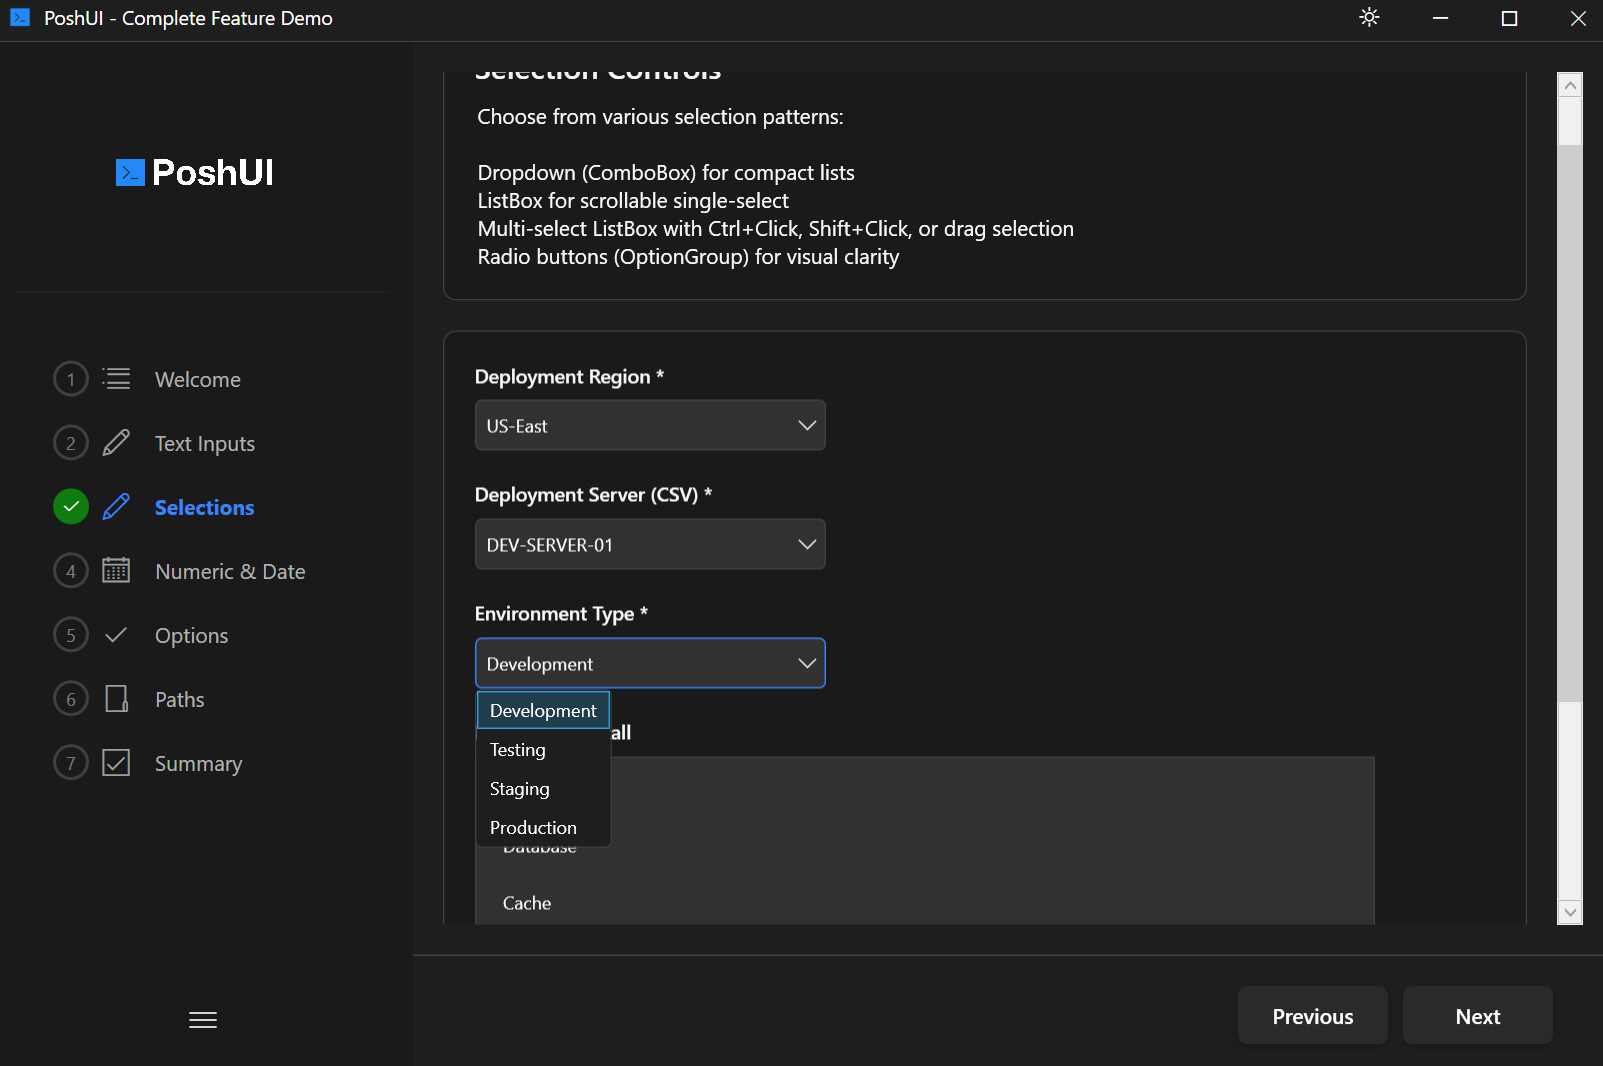This screenshot has width=1603, height=1066.
Task: Click step number 7 circle
Action: (x=71, y=763)
